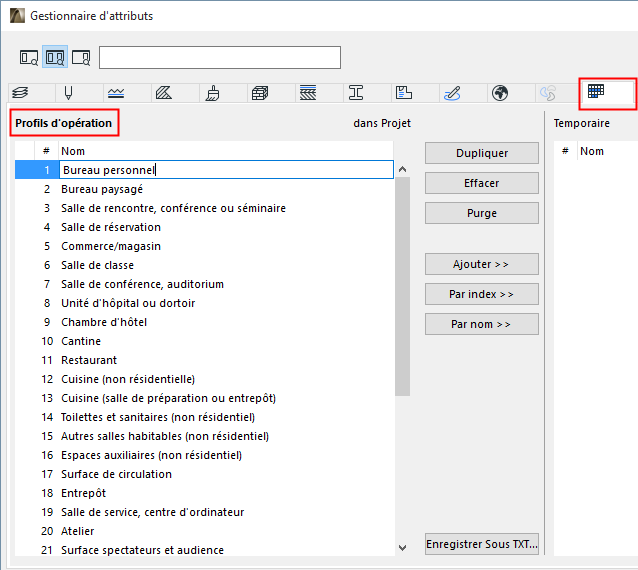Open the Cities globe tab
The image size is (638, 570).
(x=511, y=93)
